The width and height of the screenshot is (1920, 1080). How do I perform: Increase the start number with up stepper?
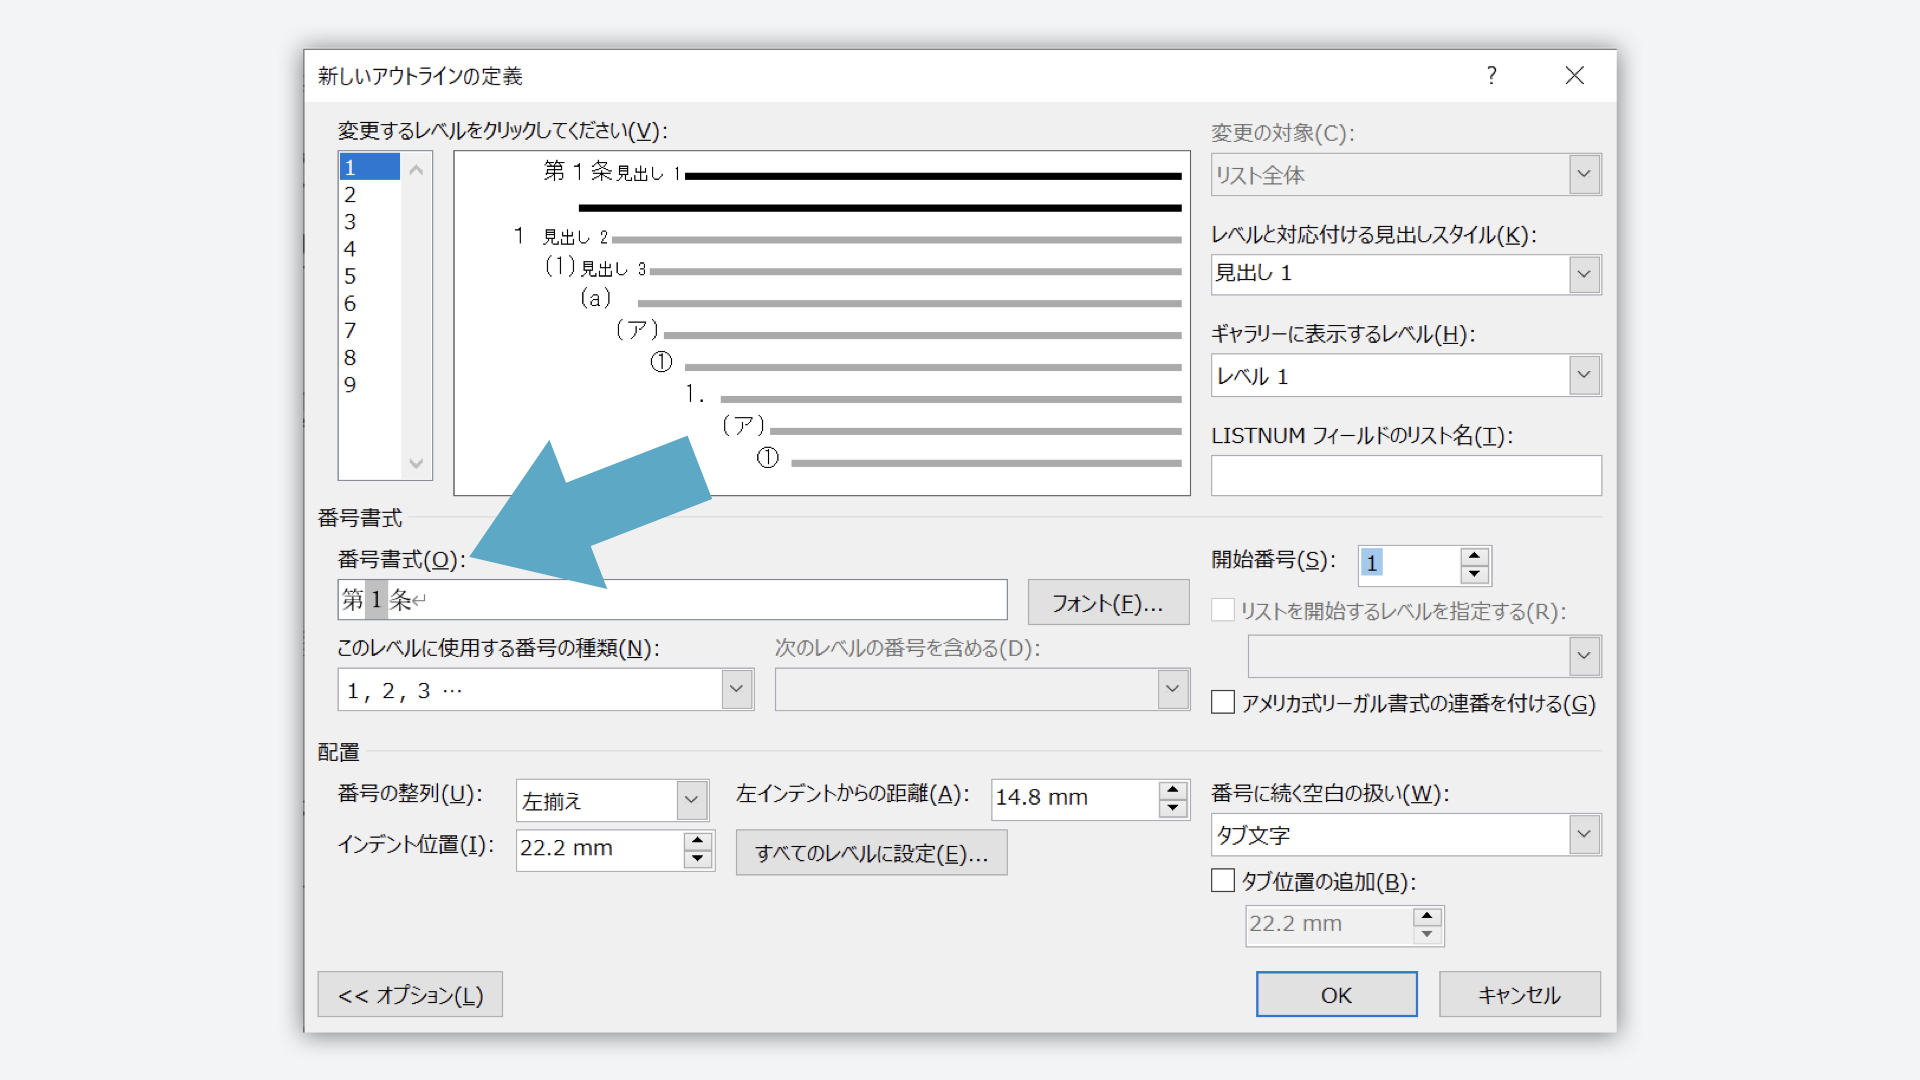tap(1474, 555)
